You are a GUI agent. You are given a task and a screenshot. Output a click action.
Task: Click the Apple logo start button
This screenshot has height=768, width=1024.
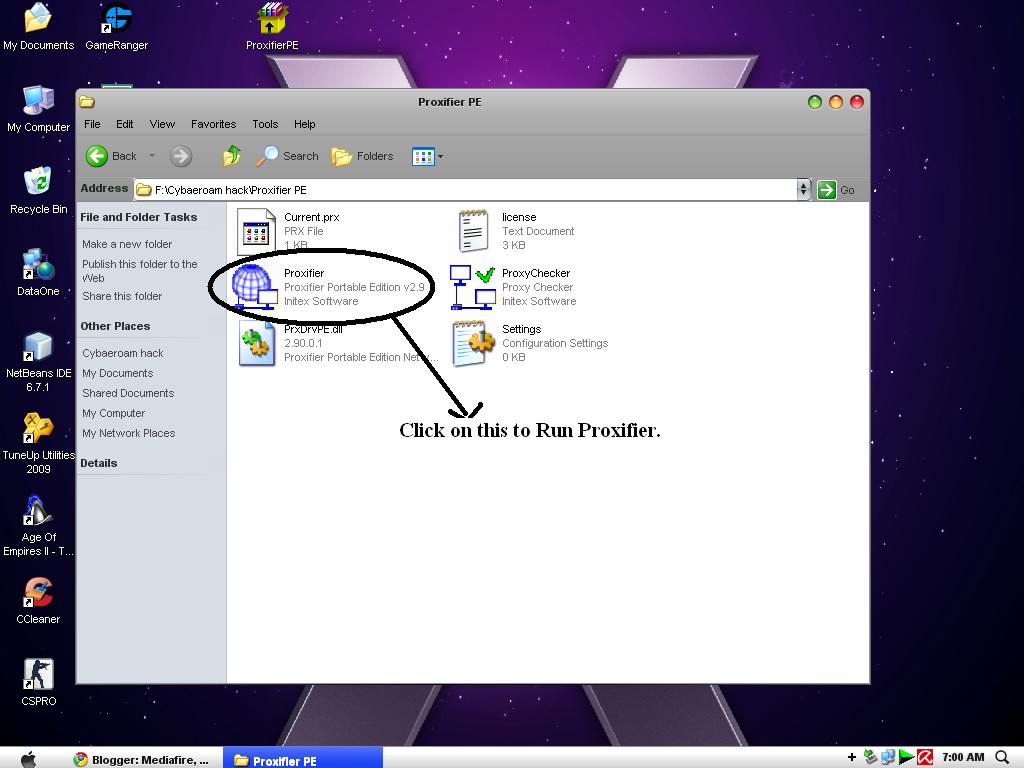pos(29,759)
